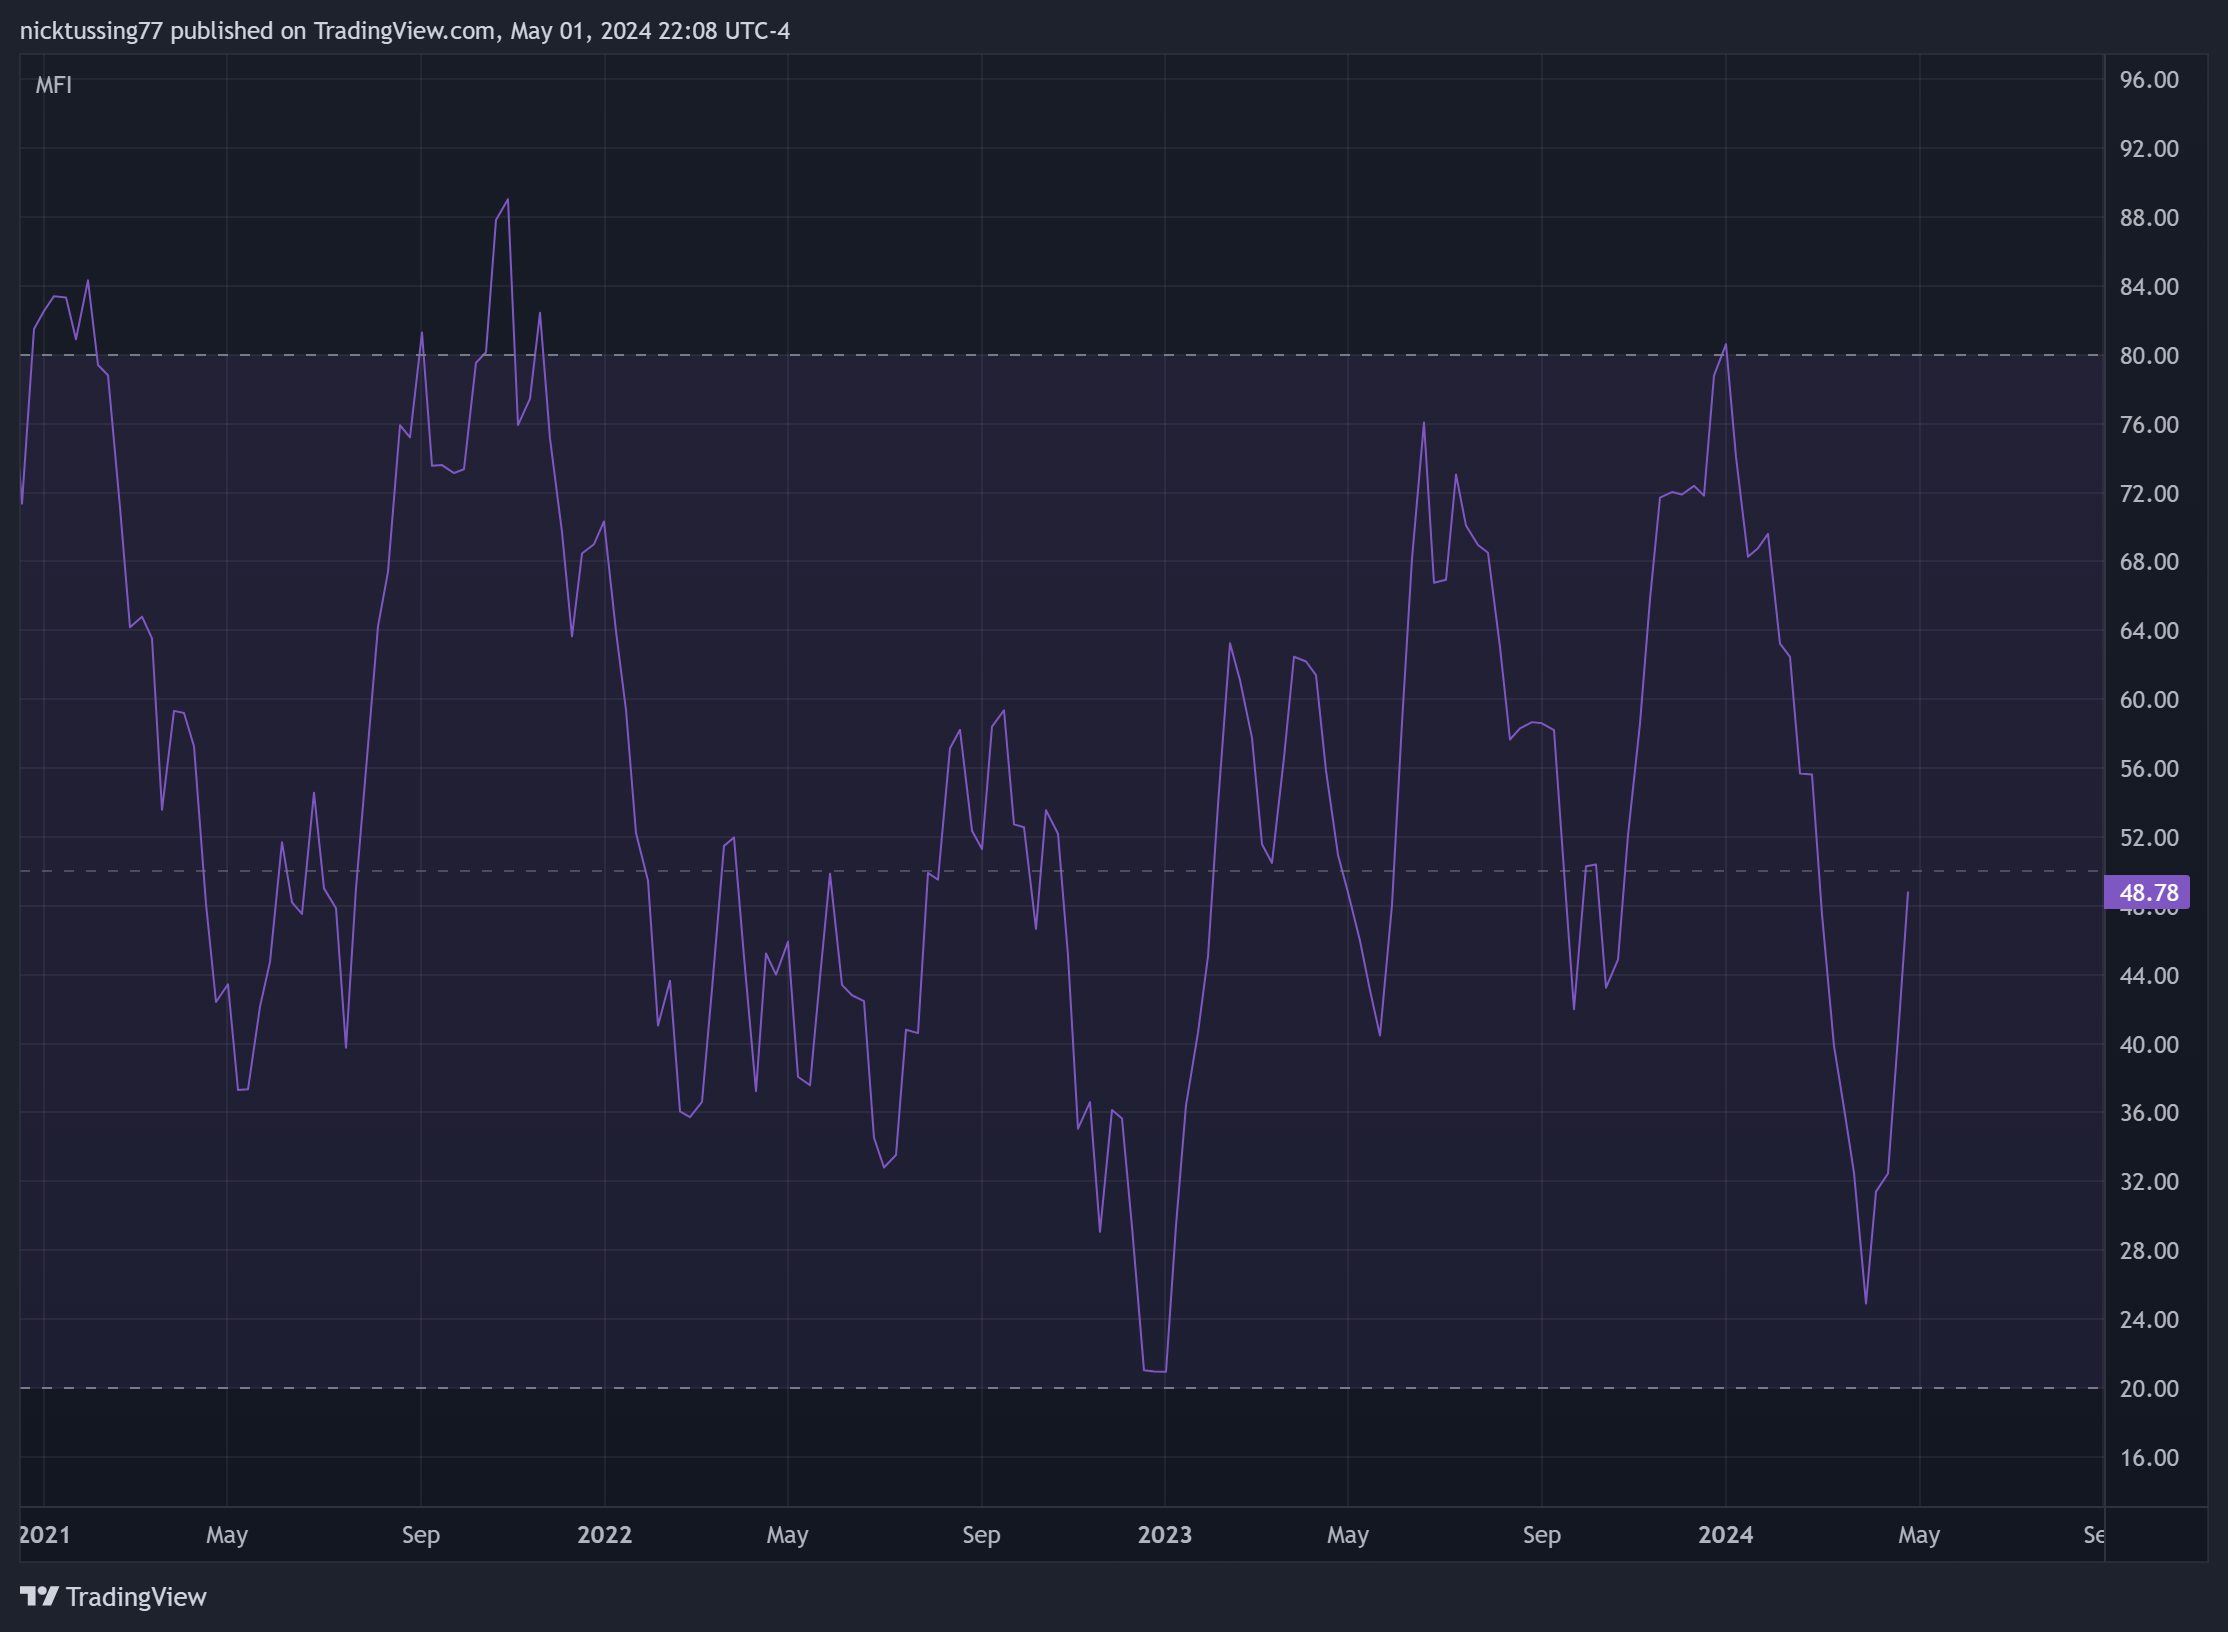Viewport: 2228px width, 1632px height.
Task: Click the 88.00 price scale label
Action: coord(2149,218)
